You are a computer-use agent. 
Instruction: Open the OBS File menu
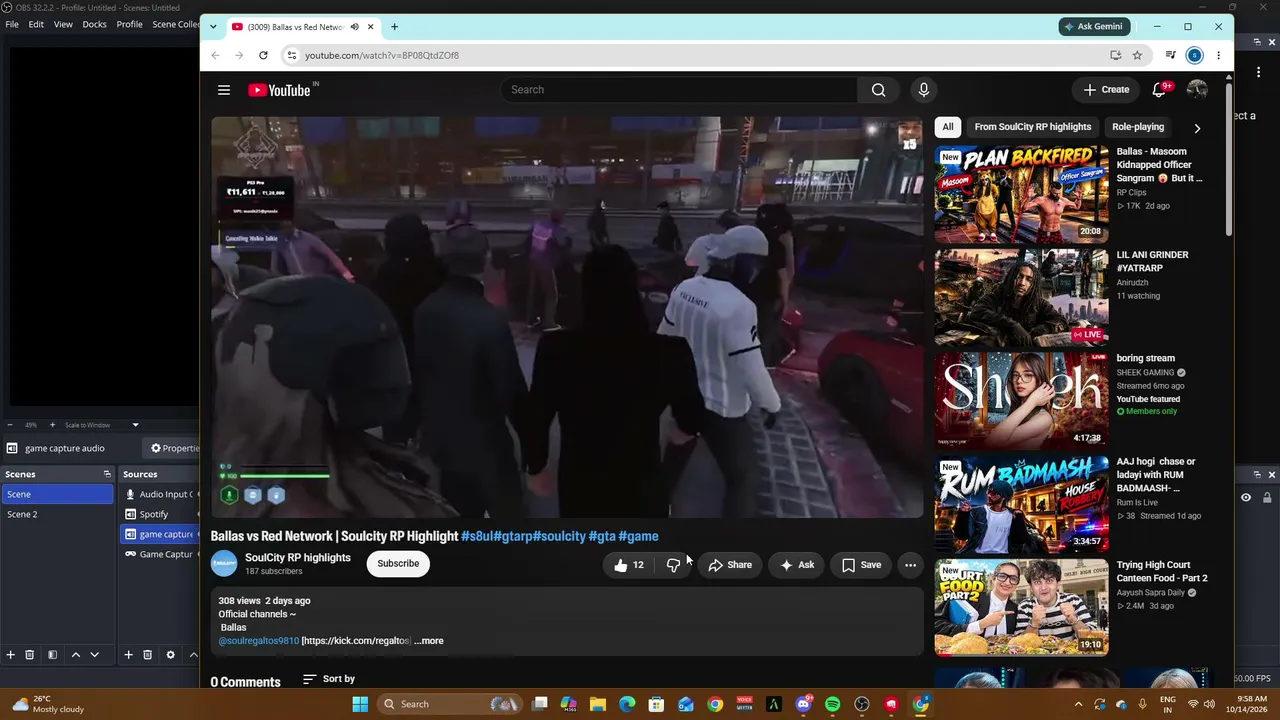tap(12, 24)
